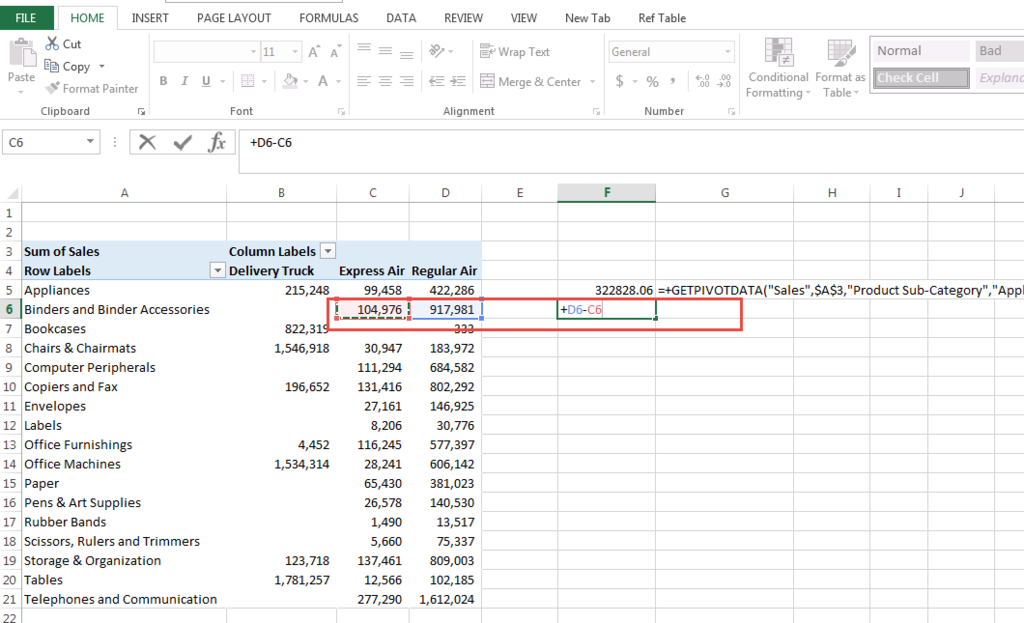Click the Select All corner triangle
Image resolution: width=1024 pixels, height=623 pixels.
point(12,193)
